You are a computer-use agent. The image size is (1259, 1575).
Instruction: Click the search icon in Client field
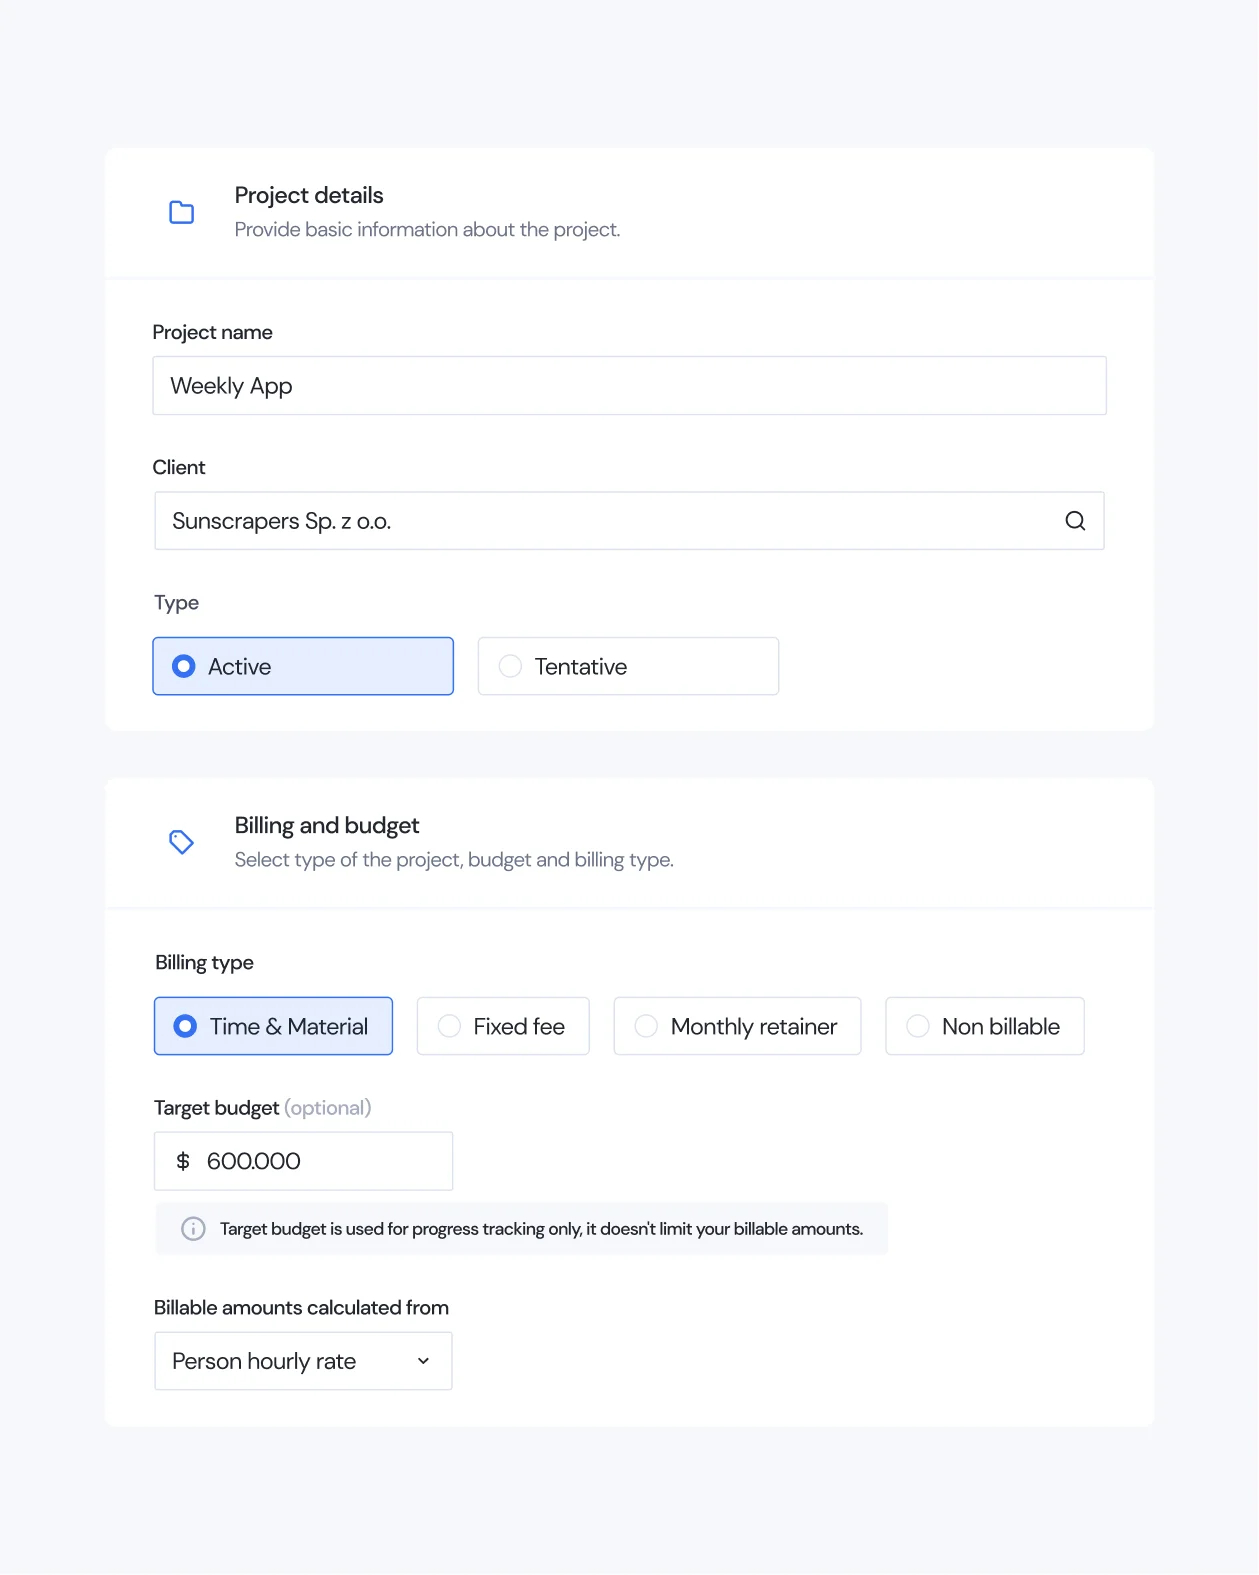(1075, 521)
